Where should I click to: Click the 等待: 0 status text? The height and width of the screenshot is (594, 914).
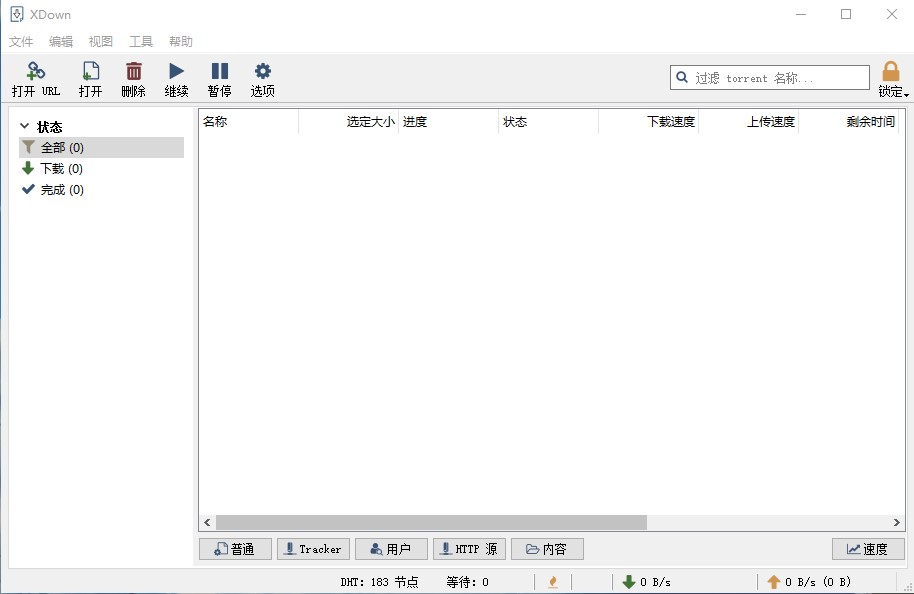click(467, 582)
